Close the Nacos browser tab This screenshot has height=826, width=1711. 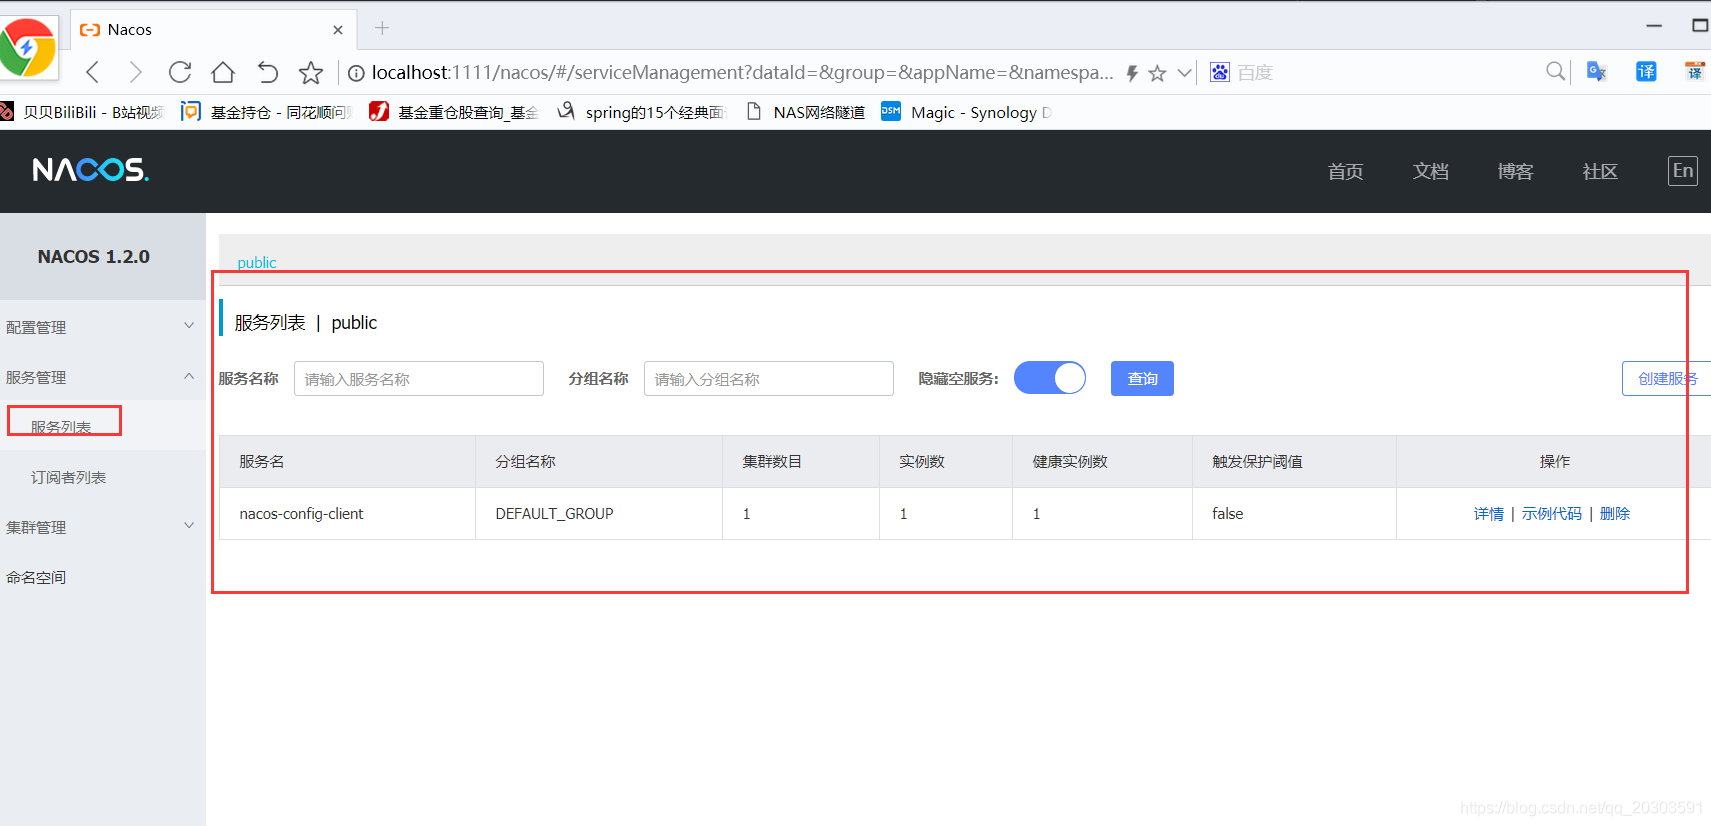pyautogui.click(x=338, y=30)
